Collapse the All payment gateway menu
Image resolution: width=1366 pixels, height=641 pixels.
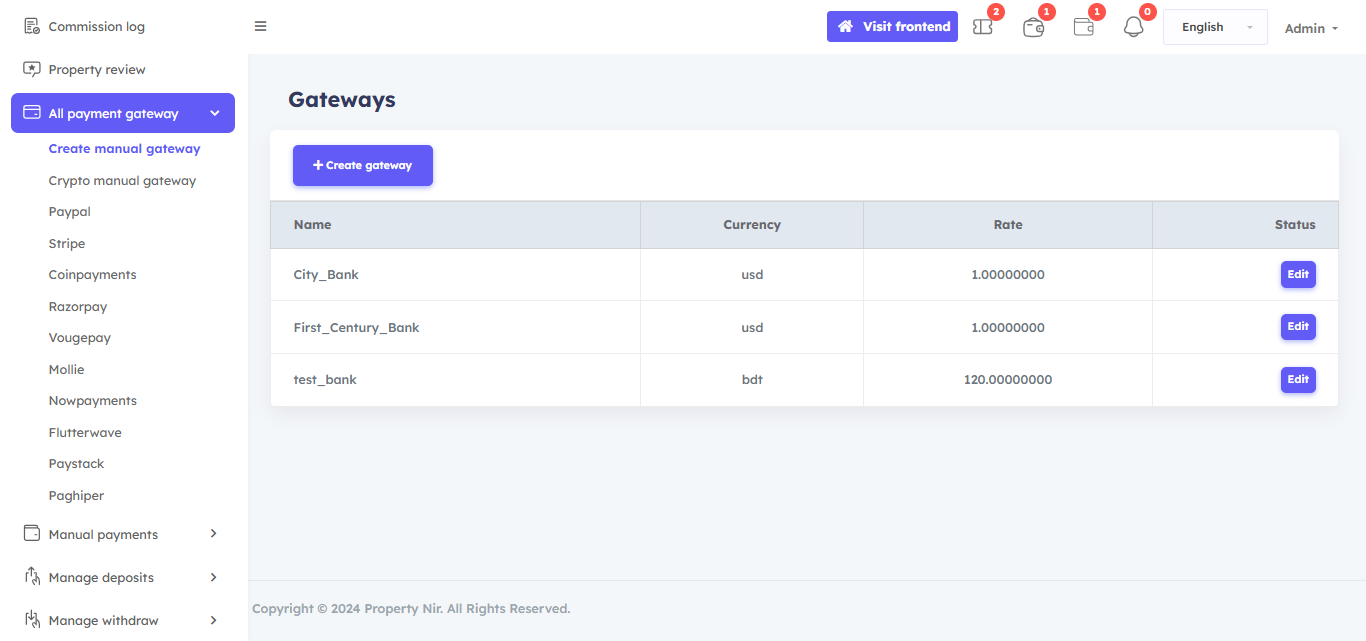[214, 113]
